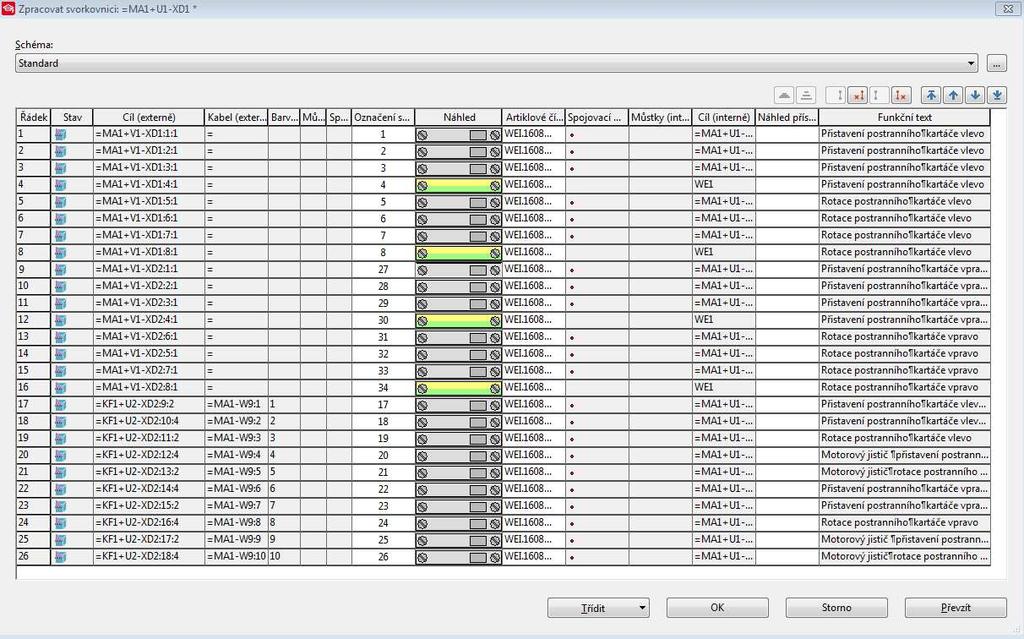Click the function text cell of row 20
The height and width of the screenshot is (639, 1024).
coord(904,455)
